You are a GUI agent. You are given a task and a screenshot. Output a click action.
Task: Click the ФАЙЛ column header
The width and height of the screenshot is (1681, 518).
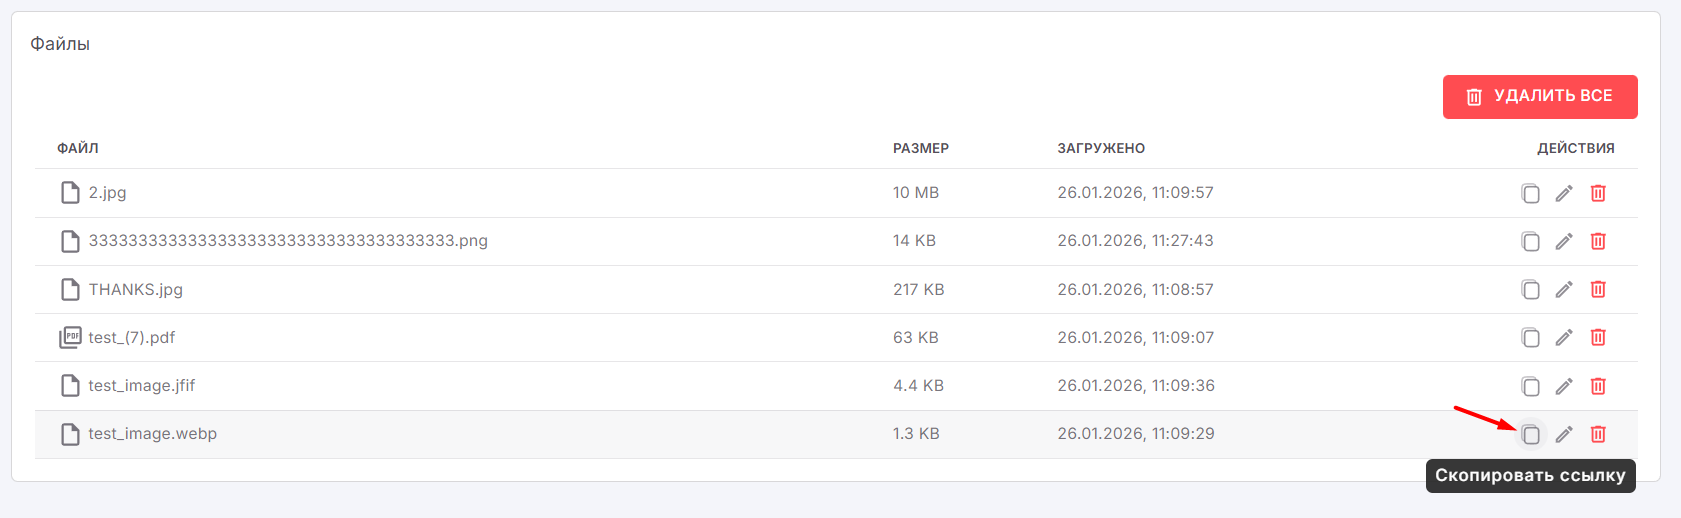click(77, 148)
